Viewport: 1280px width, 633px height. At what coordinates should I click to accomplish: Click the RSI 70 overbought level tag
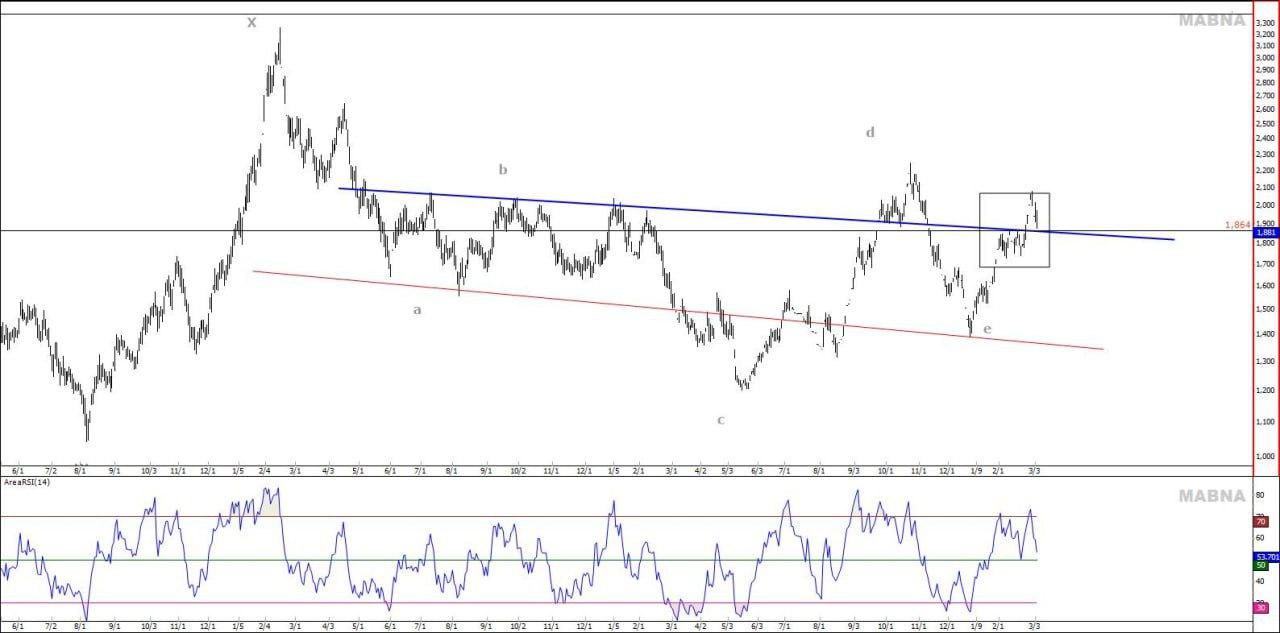(x=1262, y=521)
